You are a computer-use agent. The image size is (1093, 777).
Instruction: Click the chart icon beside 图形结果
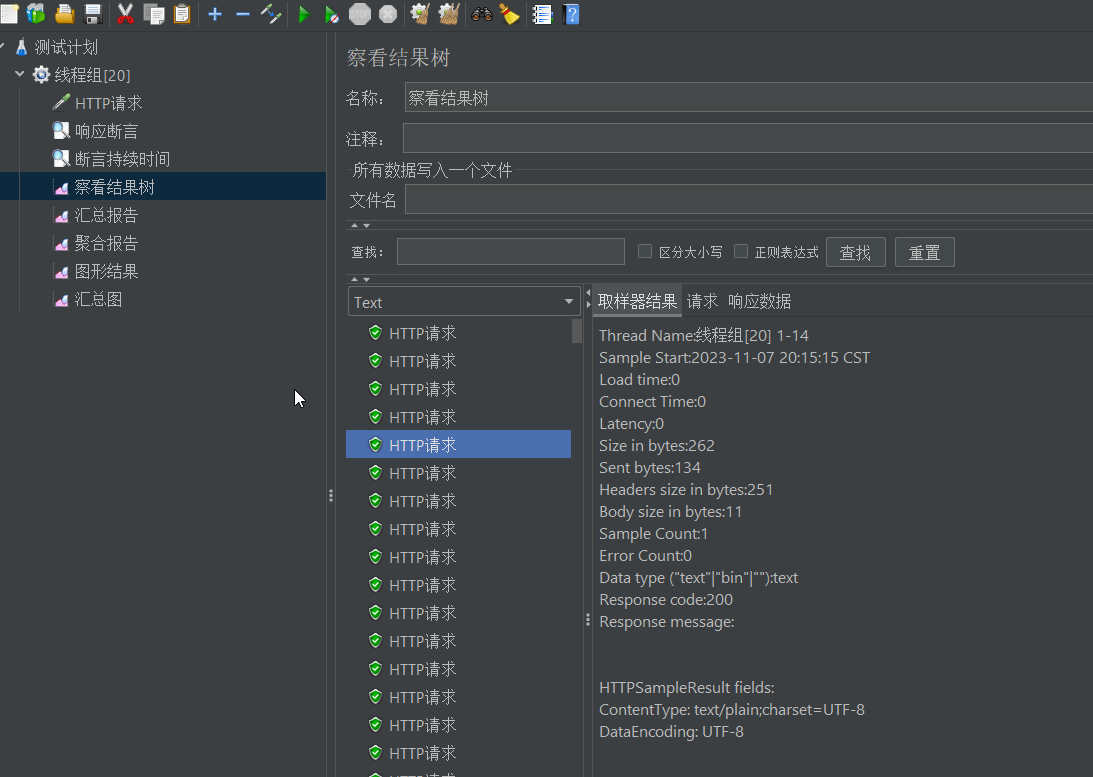point(61,272)
